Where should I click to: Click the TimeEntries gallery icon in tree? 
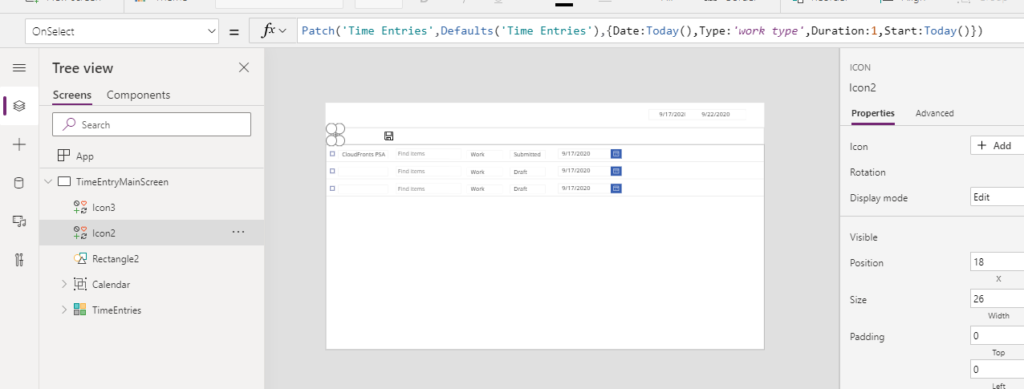tap(80, 310)
